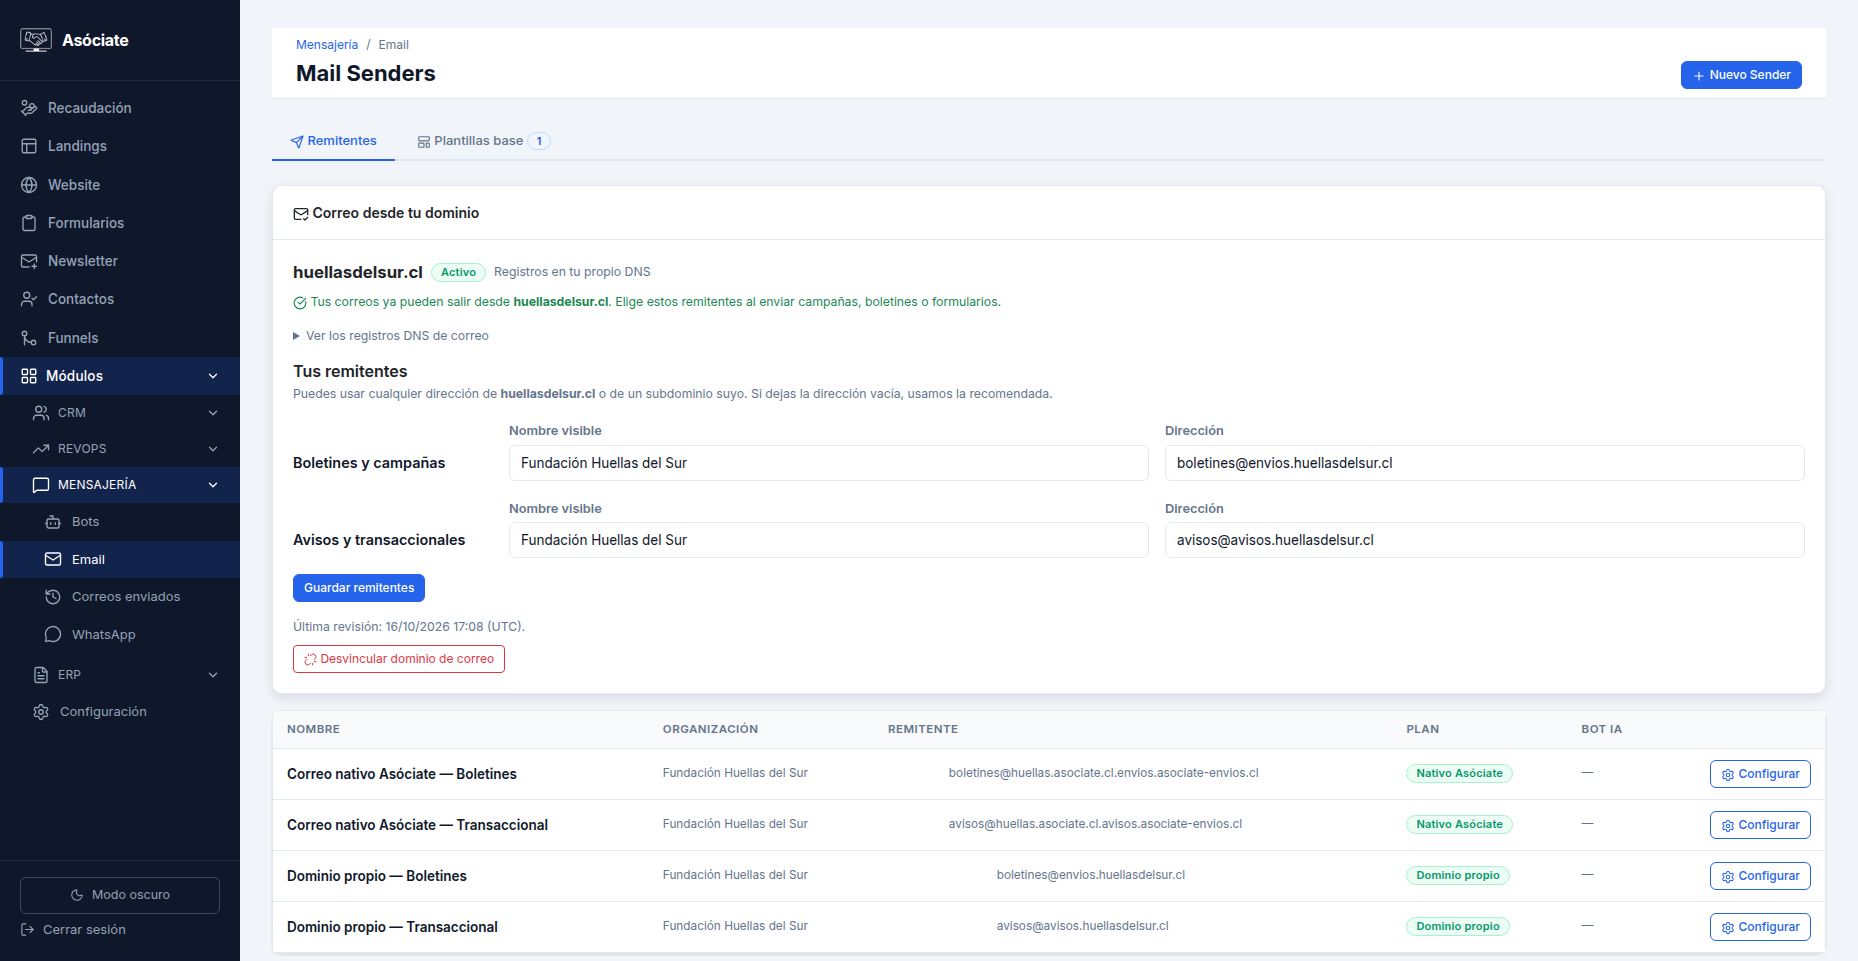Click the Configuración gear icon in sidebar

click(41, 712)
